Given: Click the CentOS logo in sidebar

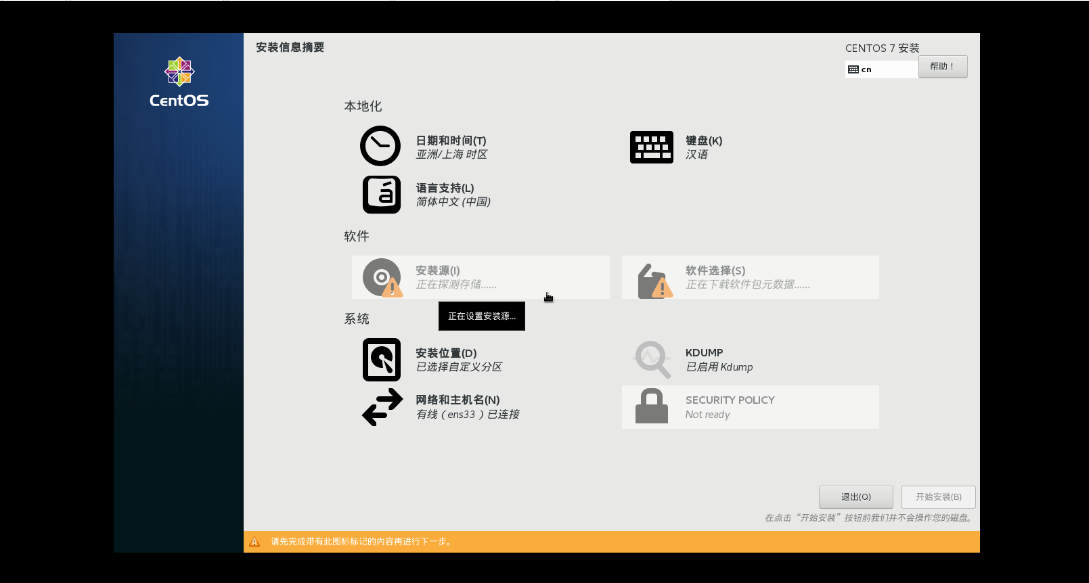Looking at the screenshot, I should click(x=179, y=82).
